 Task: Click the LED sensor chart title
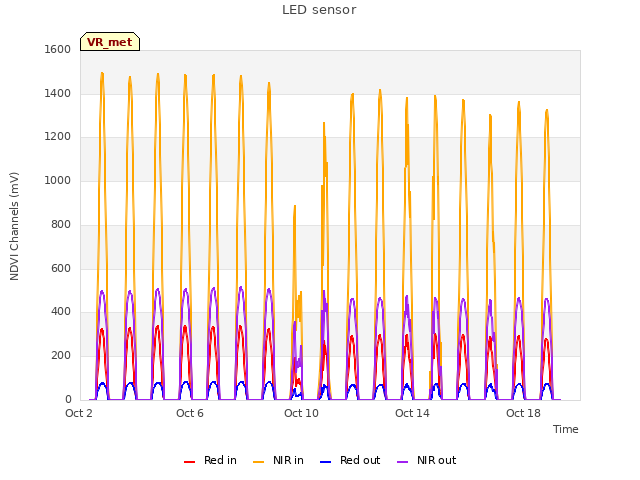point(319,10)
